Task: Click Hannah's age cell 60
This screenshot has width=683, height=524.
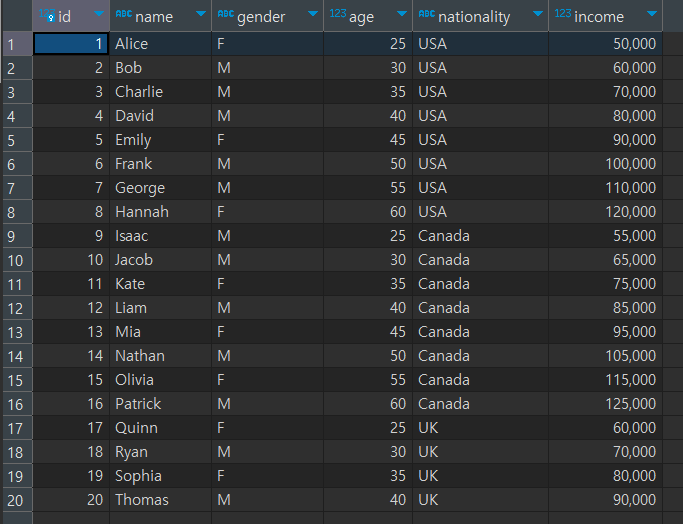Action: 368,212
